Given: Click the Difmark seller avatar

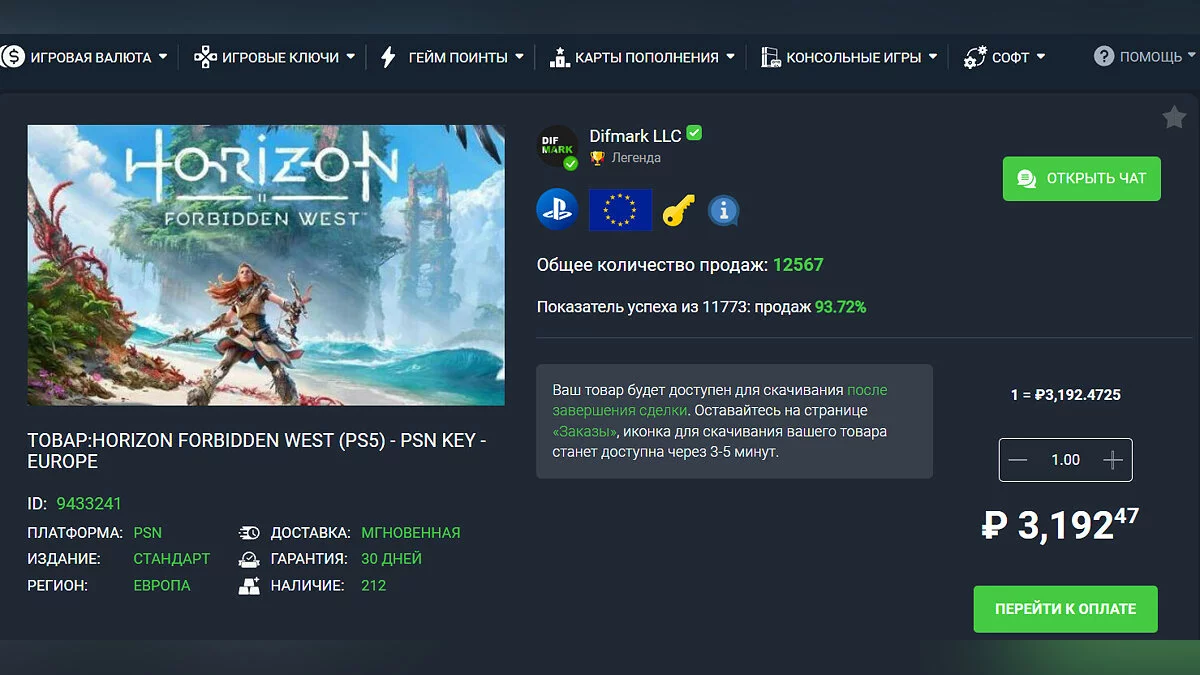Looking at the screenshot, I should click(558, 147).
